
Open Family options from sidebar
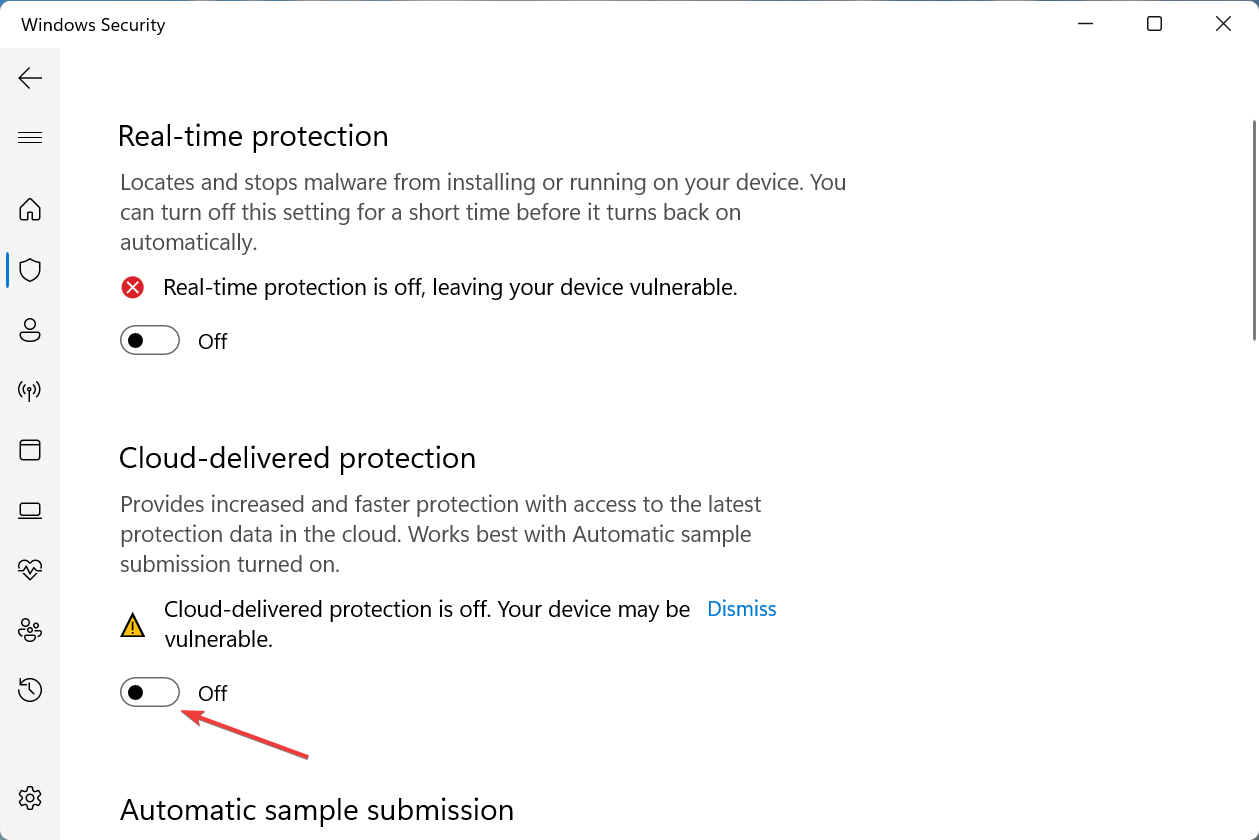pos(30,630)
